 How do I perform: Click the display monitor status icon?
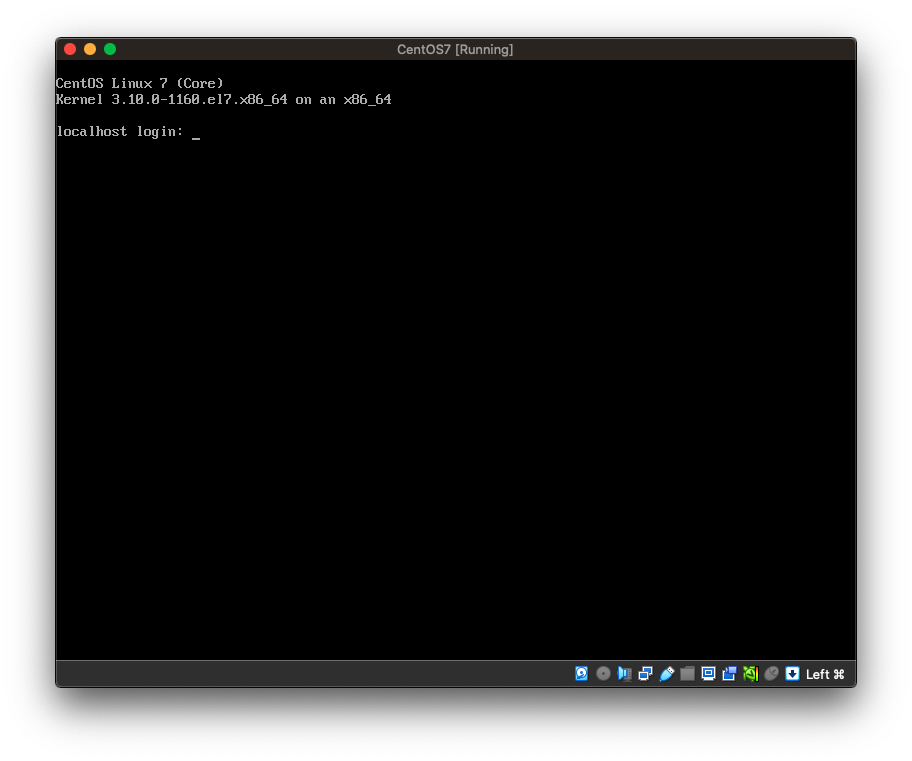click(708, 674)
